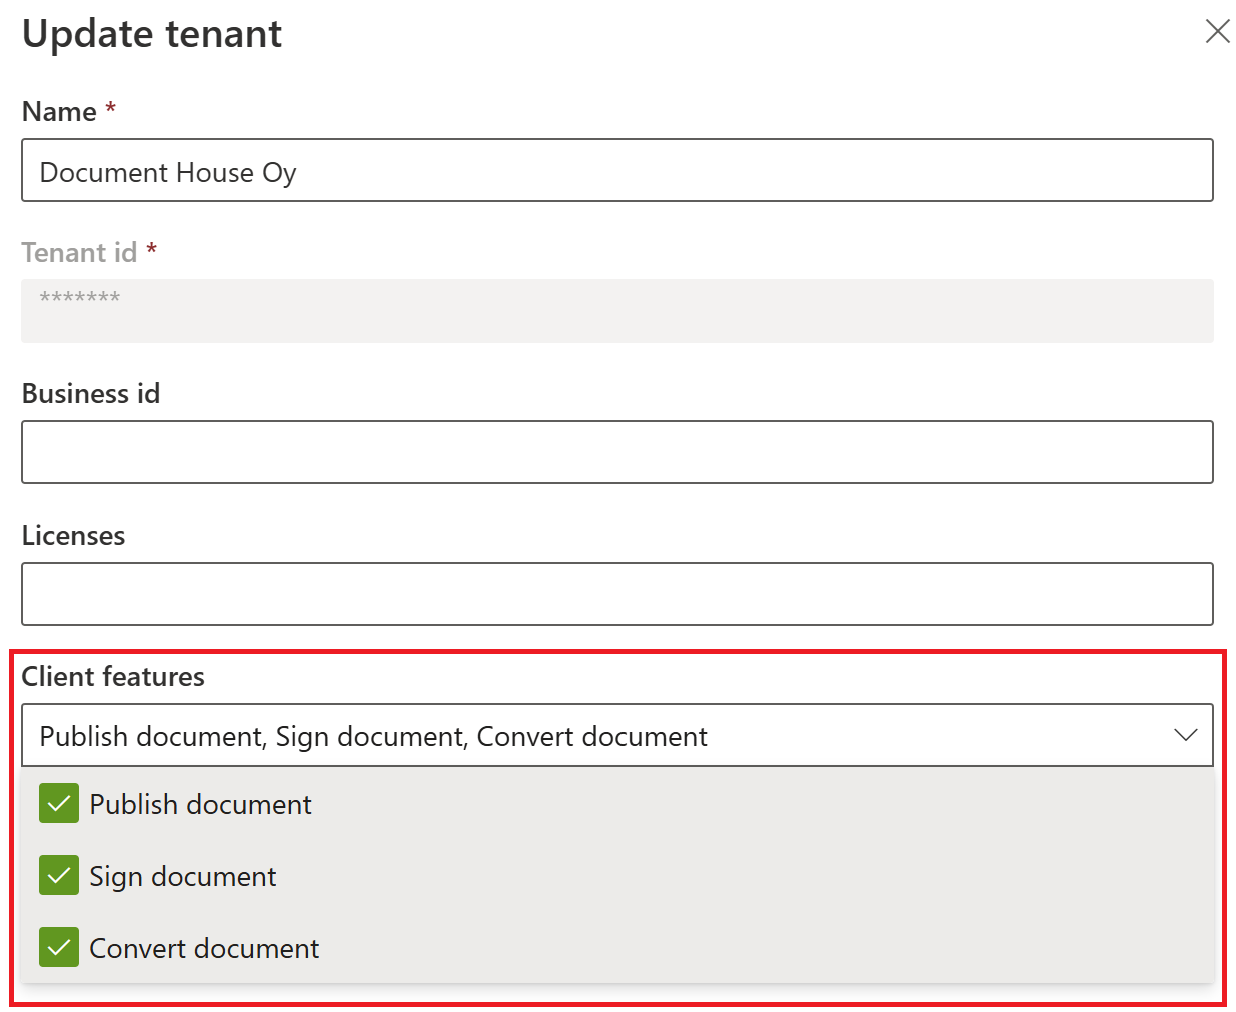The image size is (1236, 1012).
Task: Click inside the Licenses input box
Action: pyautogui.click(x=617, y=594)
